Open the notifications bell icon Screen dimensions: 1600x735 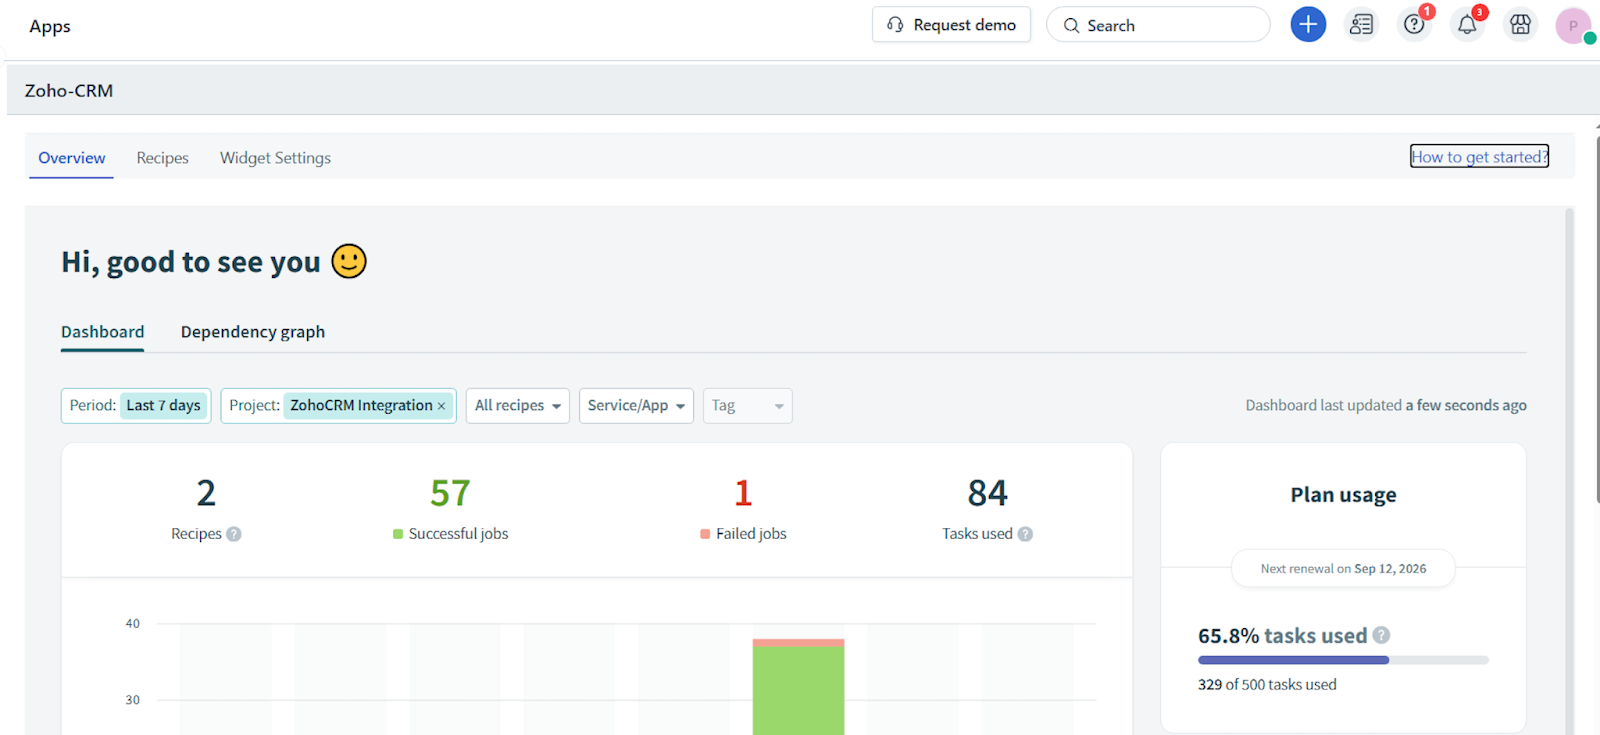(1467, 25)
